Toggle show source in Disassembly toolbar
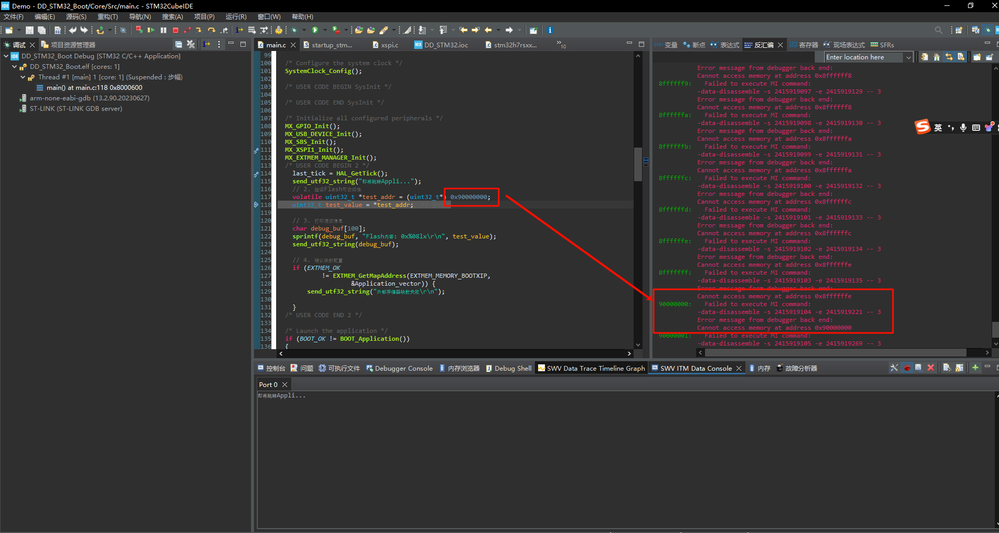Image resolution: width=999 pixels, height=533 pixels. (960, 57)
